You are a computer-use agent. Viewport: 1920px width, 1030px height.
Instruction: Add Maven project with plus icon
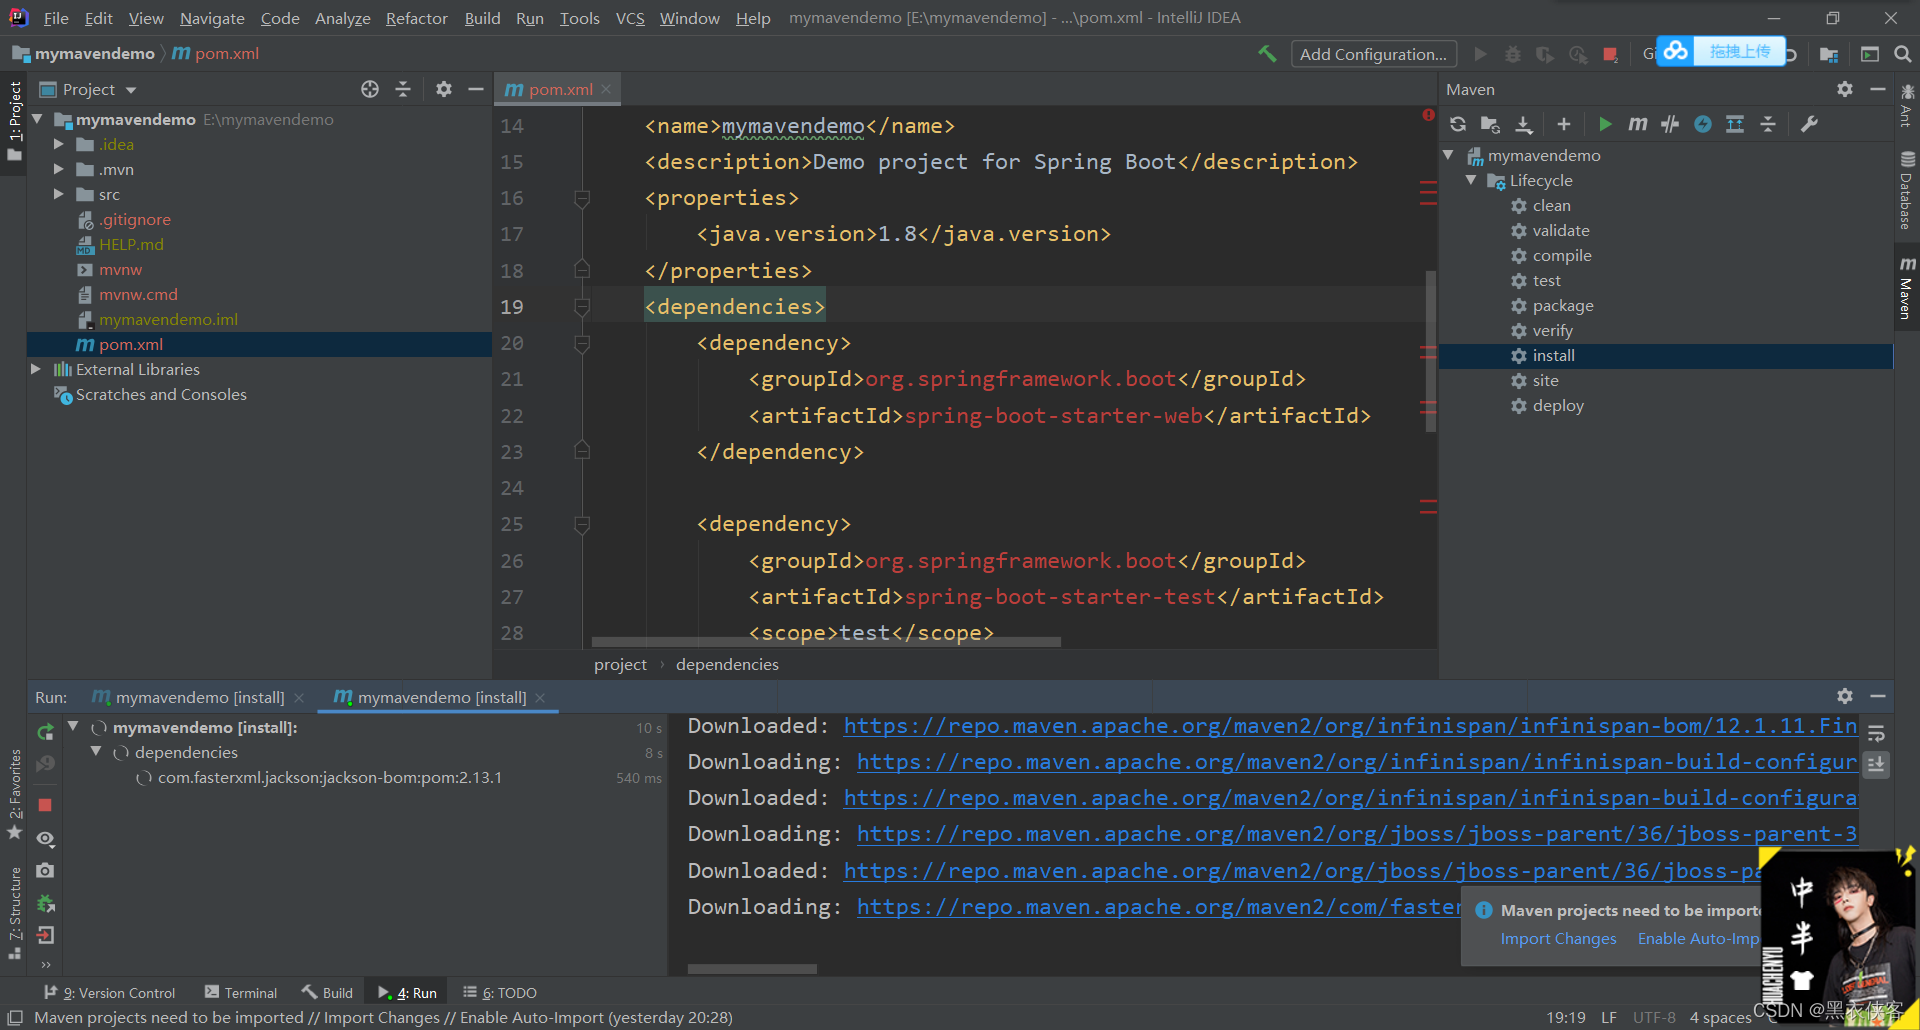pyautogui.click(x=1564, y=124)
